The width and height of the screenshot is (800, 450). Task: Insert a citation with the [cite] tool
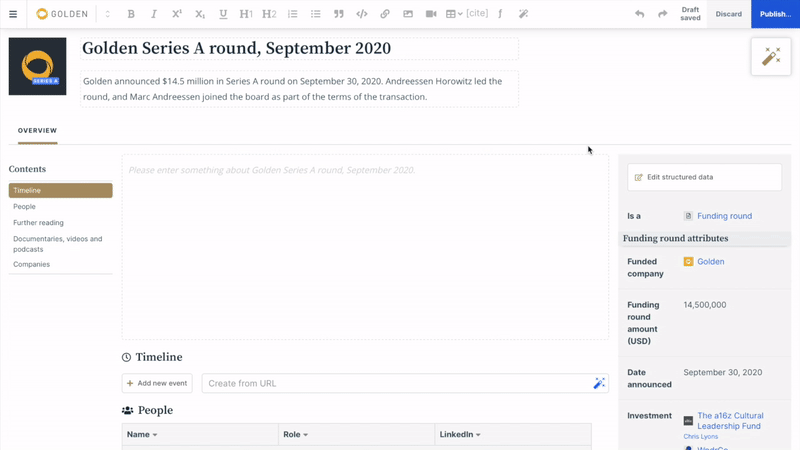[x=477, y=13]
